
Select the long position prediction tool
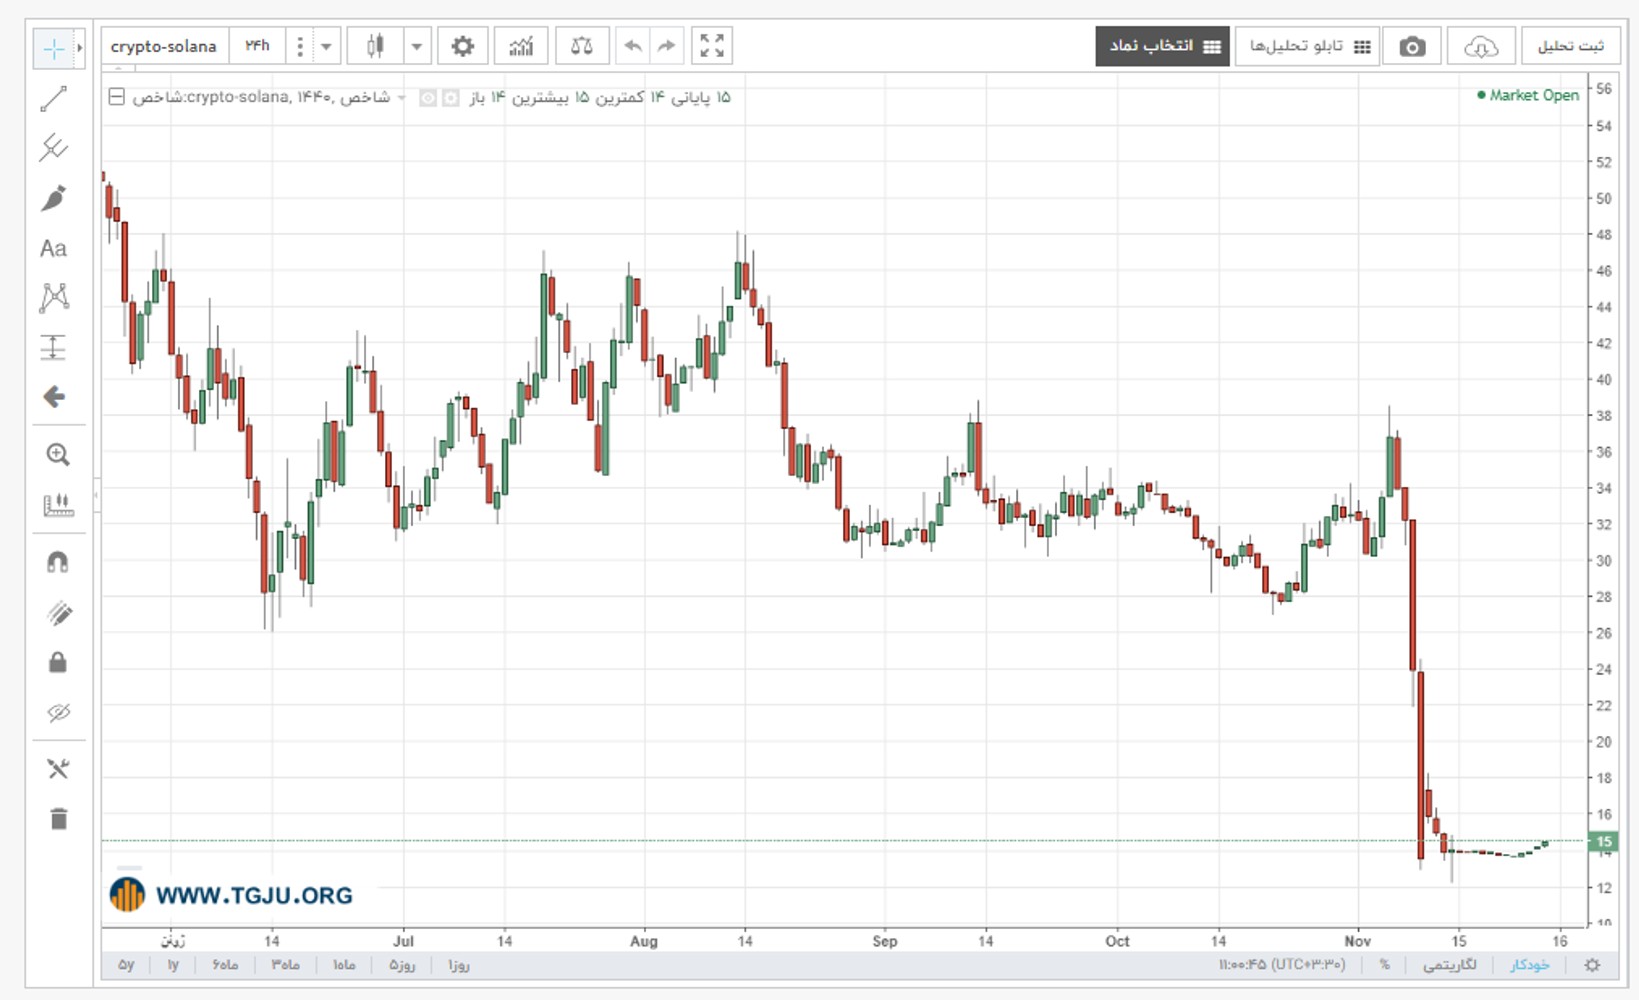click(53, 347)
